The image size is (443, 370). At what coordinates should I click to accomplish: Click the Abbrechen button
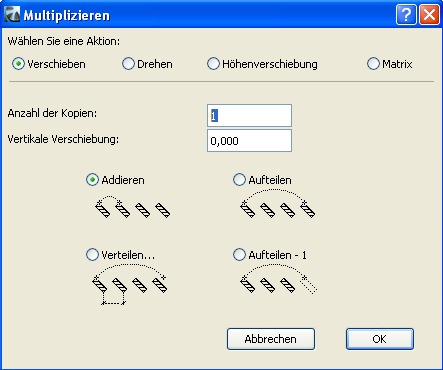pyautogui.click(x=271, y=339)
